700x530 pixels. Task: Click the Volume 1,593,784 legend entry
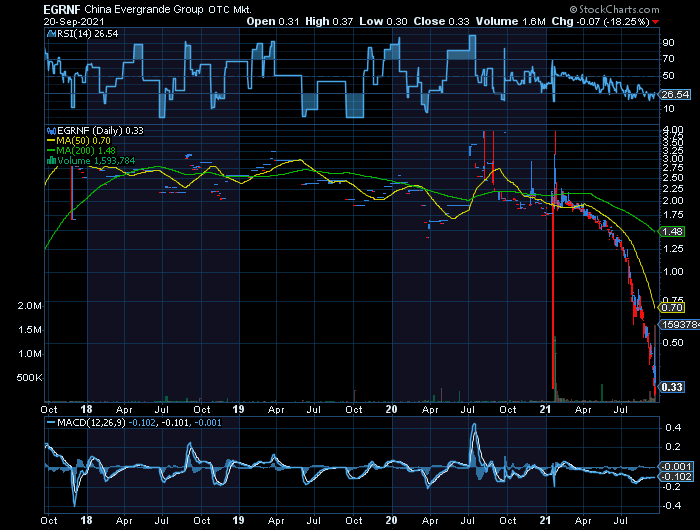[x=96, y=161]
